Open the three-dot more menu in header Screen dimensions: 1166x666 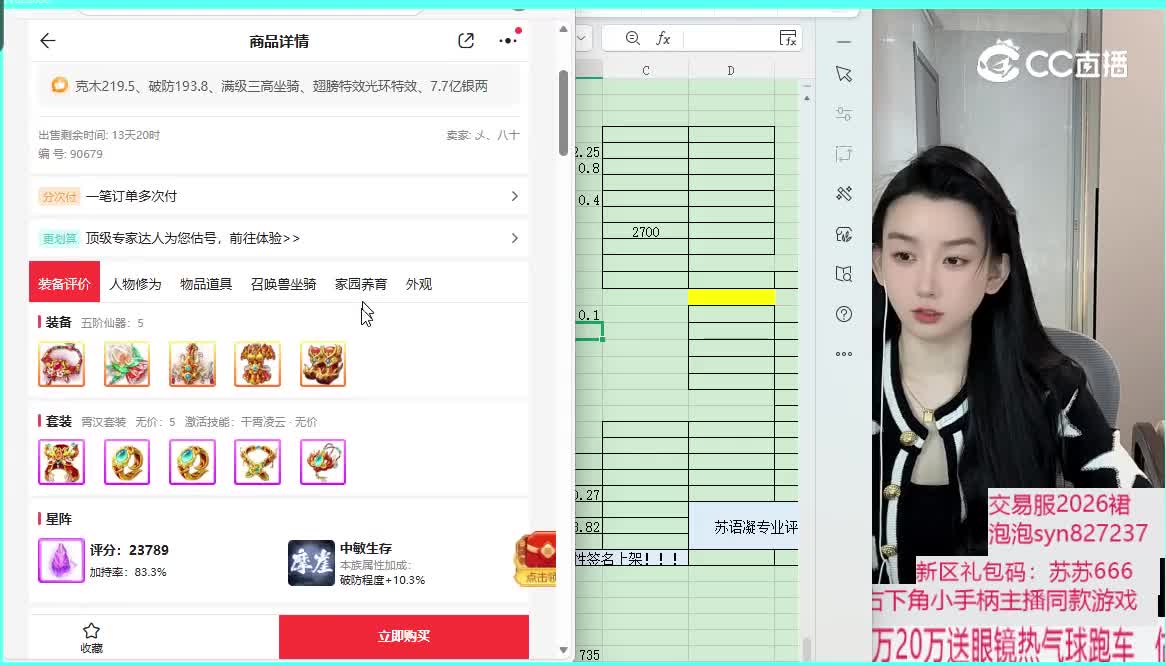(x=508, y=40)
